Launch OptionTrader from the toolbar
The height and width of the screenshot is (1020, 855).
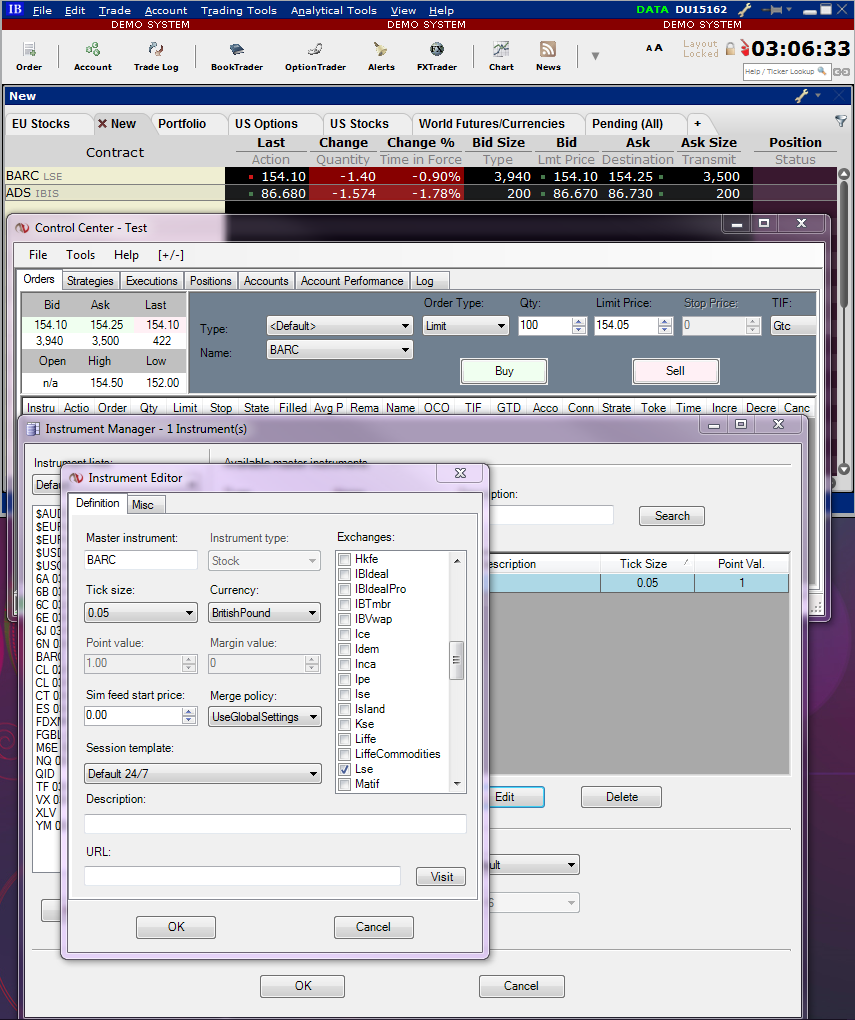click(x=315, y=57)
